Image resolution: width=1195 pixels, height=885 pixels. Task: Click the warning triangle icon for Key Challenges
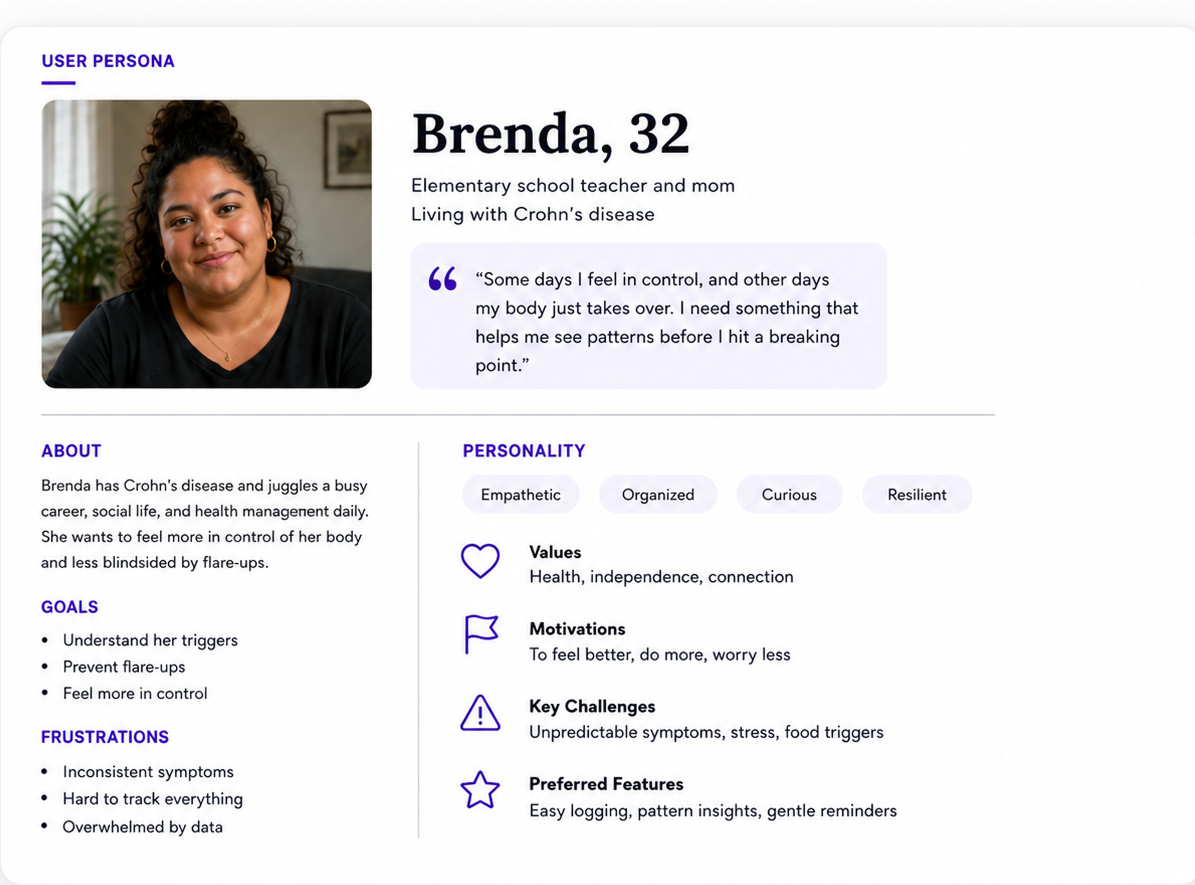(480, 713)
